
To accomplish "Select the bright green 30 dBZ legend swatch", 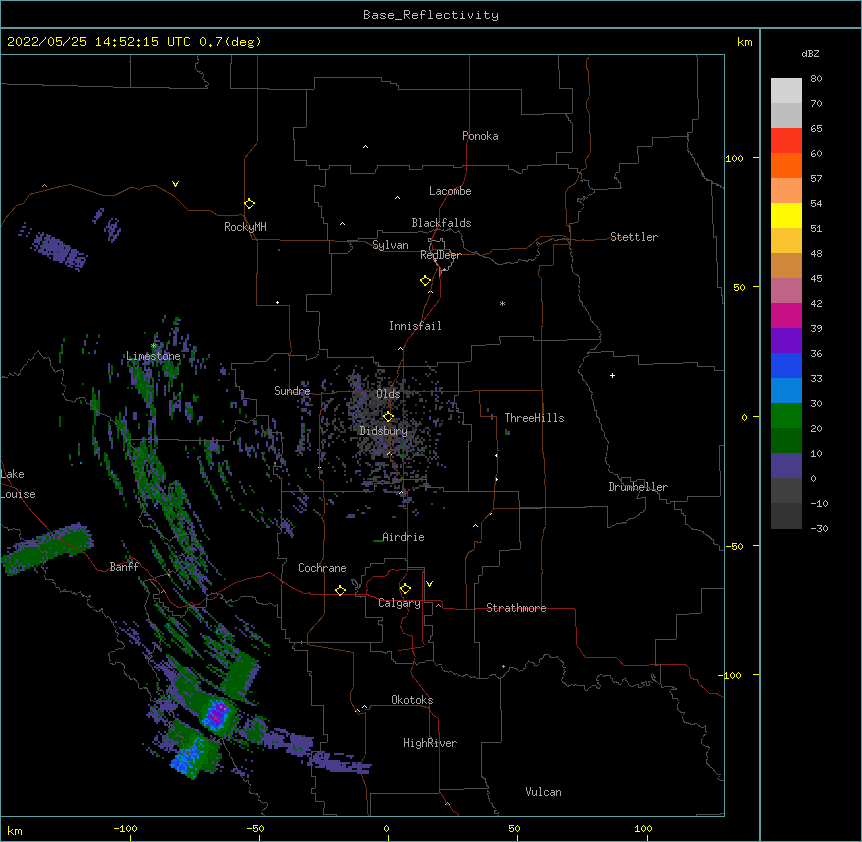I will coord(786,416).
